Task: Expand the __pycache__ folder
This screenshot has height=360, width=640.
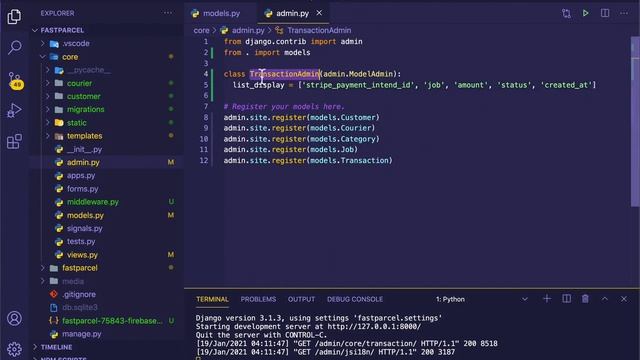Action: [89, 70]
